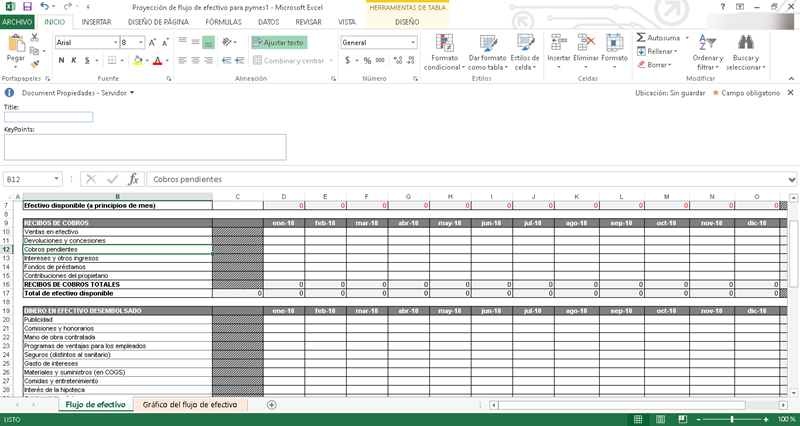The width and height of the screenshot is (800, 426).
Task: Switch to the DATOS tab
Action: pos(268,22)
